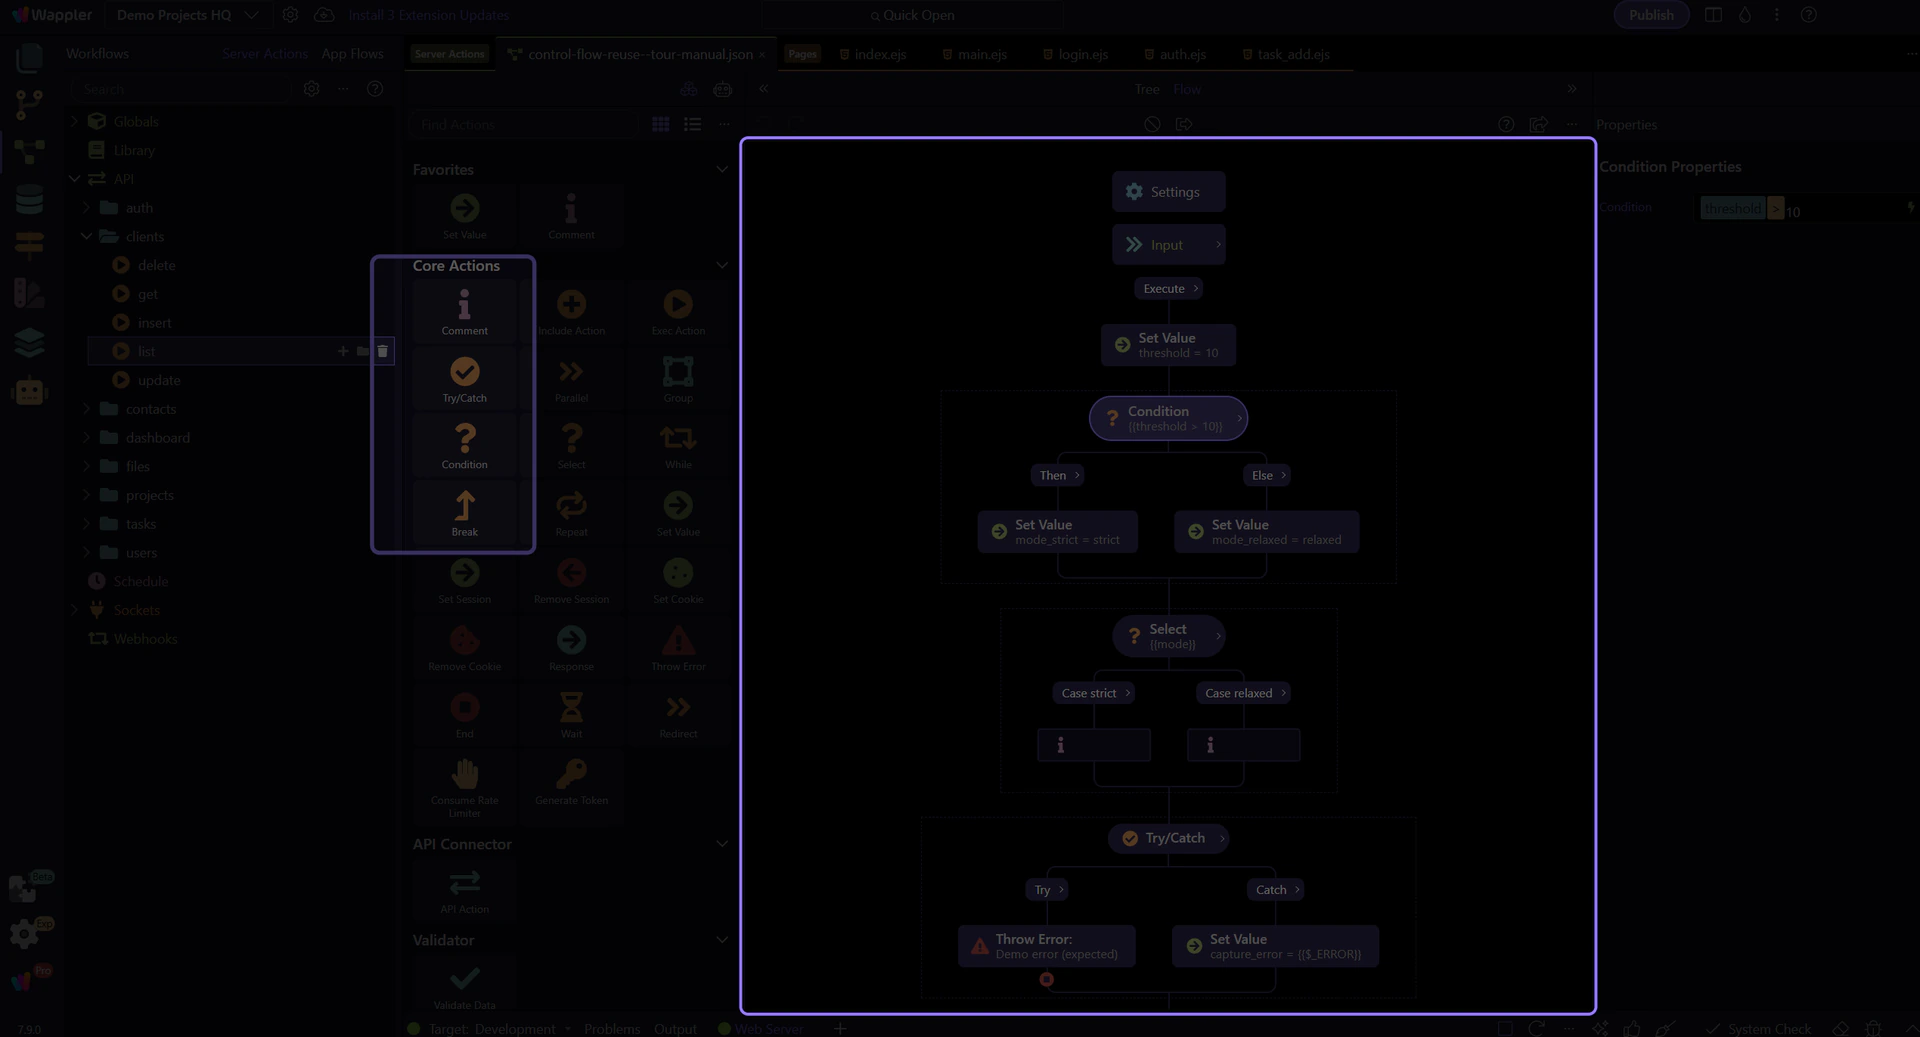Screen dimensions: 1920x1037
Task: Click the Quick Open search box
Action: 912,15
